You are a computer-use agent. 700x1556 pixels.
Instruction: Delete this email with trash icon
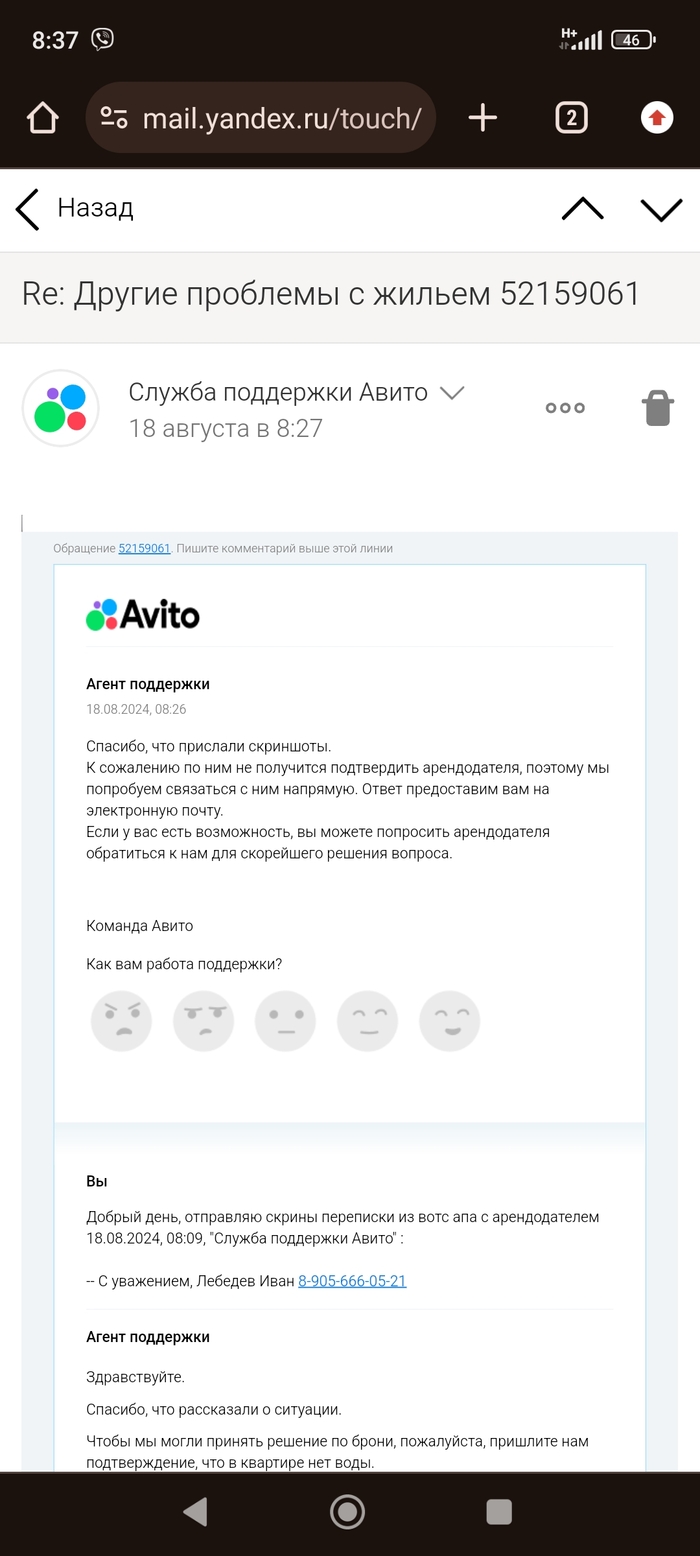(658, 408)
